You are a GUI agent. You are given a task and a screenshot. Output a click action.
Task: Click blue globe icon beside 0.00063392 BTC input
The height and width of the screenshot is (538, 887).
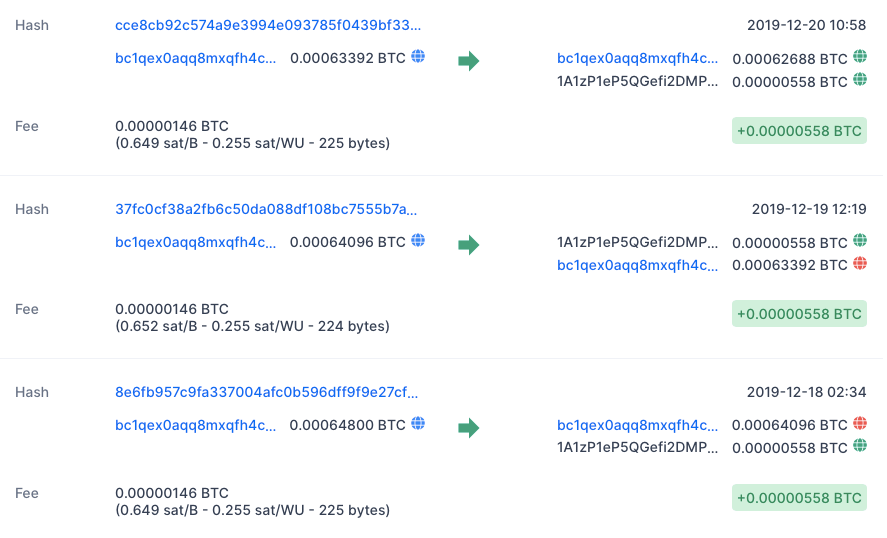pyautogui.click(x=418, y=57)
